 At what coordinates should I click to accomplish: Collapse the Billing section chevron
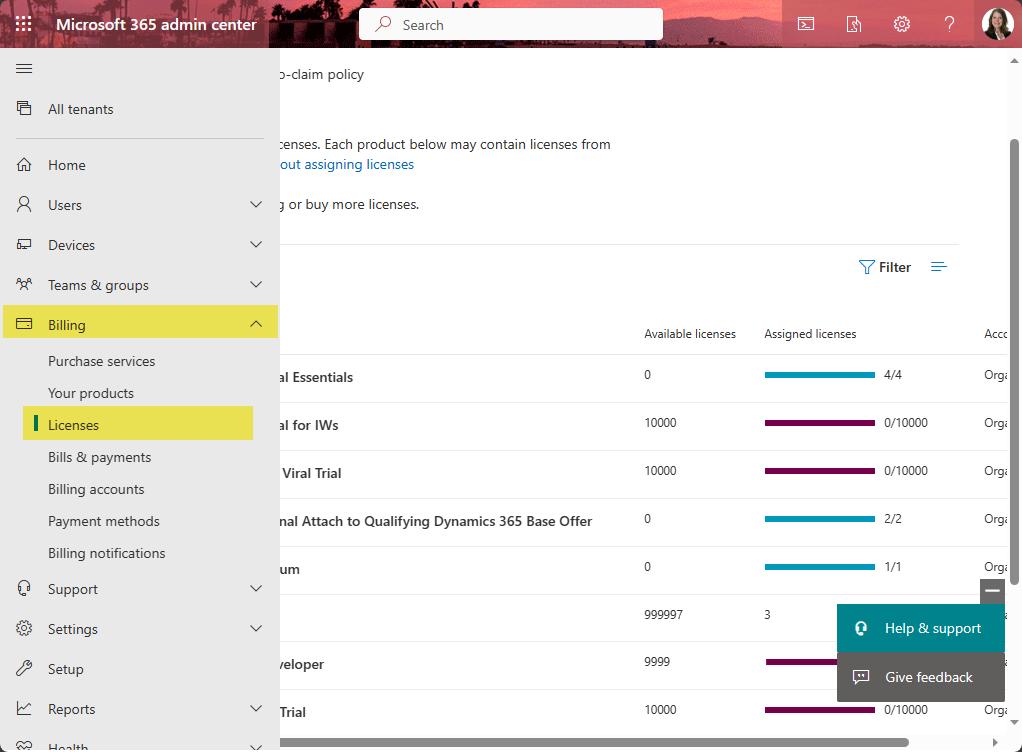point(256,324)
